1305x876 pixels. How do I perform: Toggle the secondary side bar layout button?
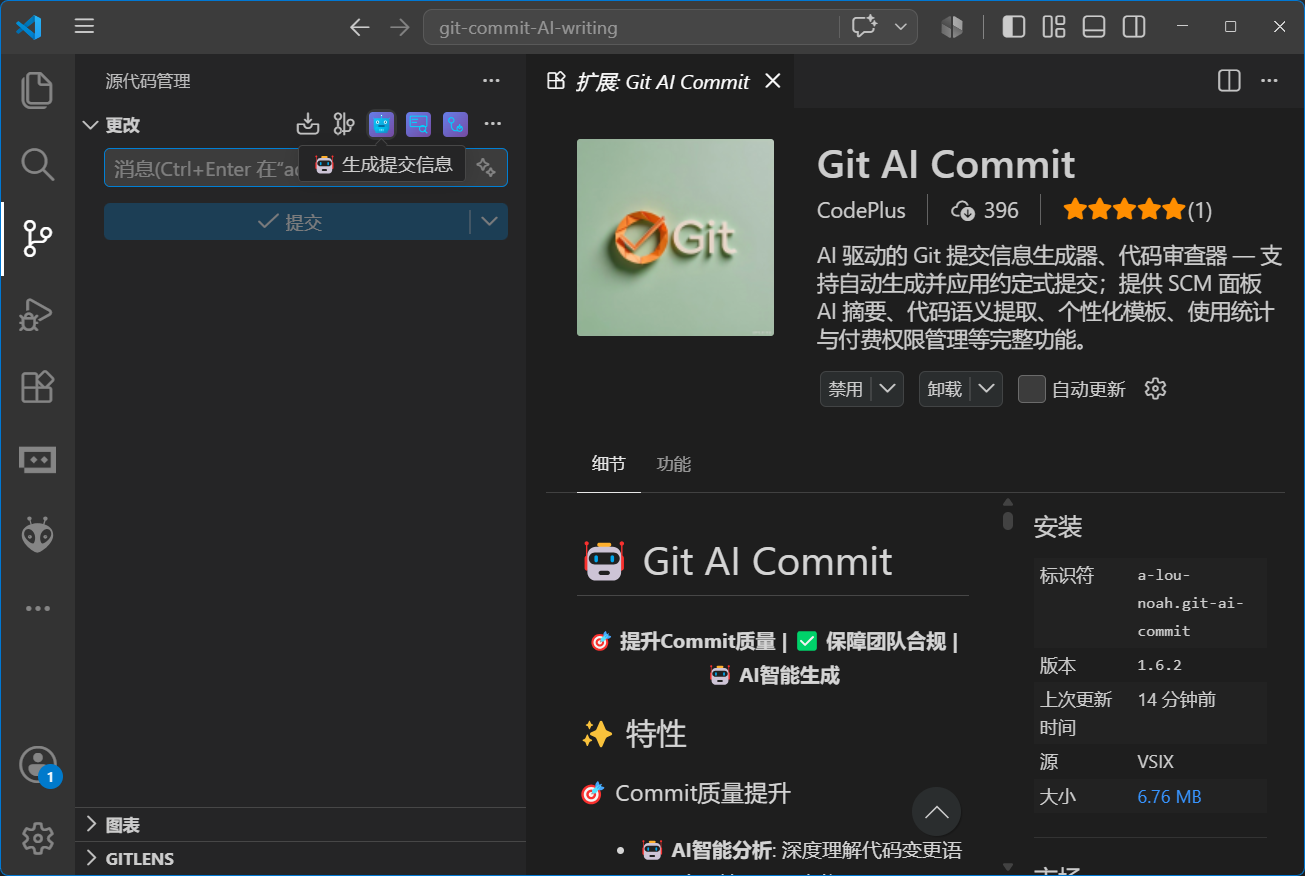pos(1134,27)
